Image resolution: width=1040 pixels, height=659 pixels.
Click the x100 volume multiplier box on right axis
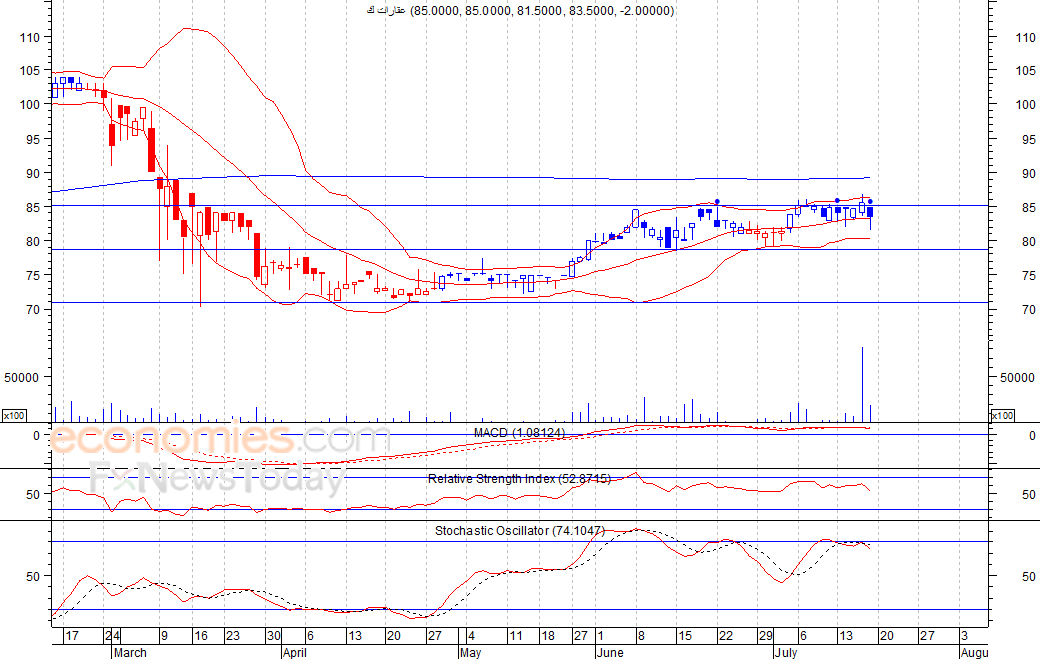[x=1002, y=416]
